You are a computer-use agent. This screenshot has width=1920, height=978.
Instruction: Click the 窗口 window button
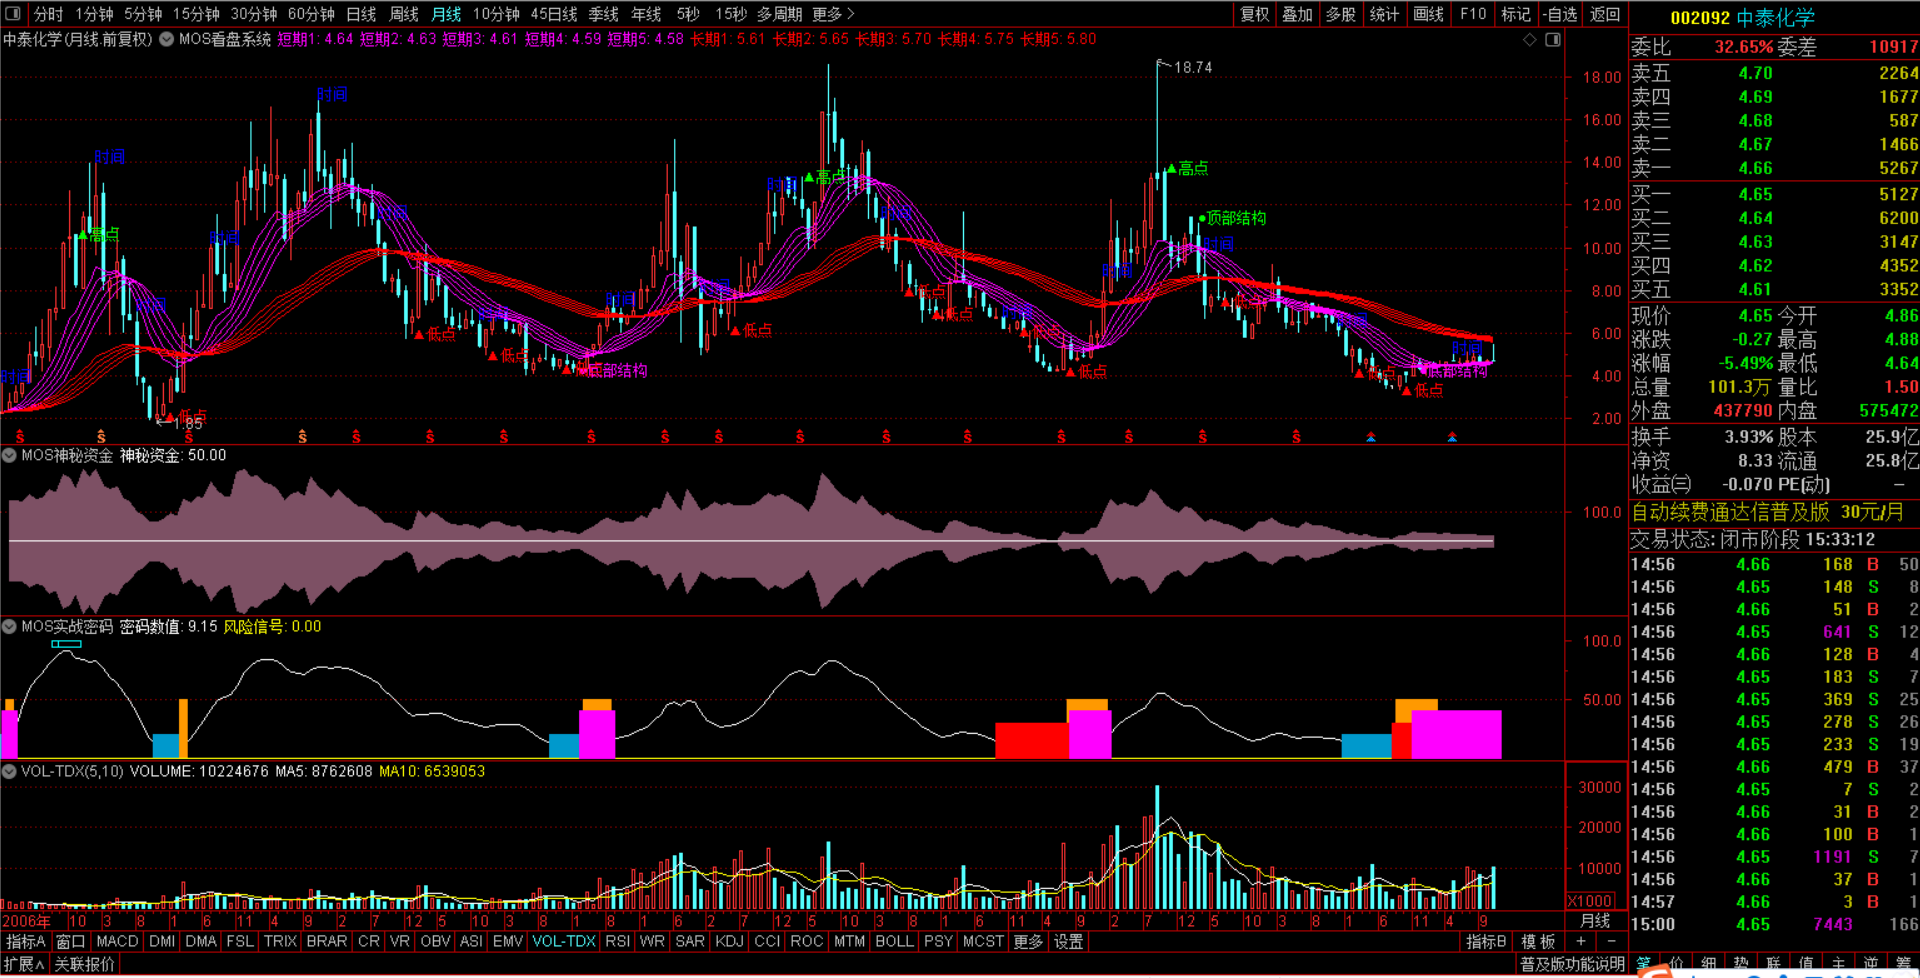(x=70, y=942)
